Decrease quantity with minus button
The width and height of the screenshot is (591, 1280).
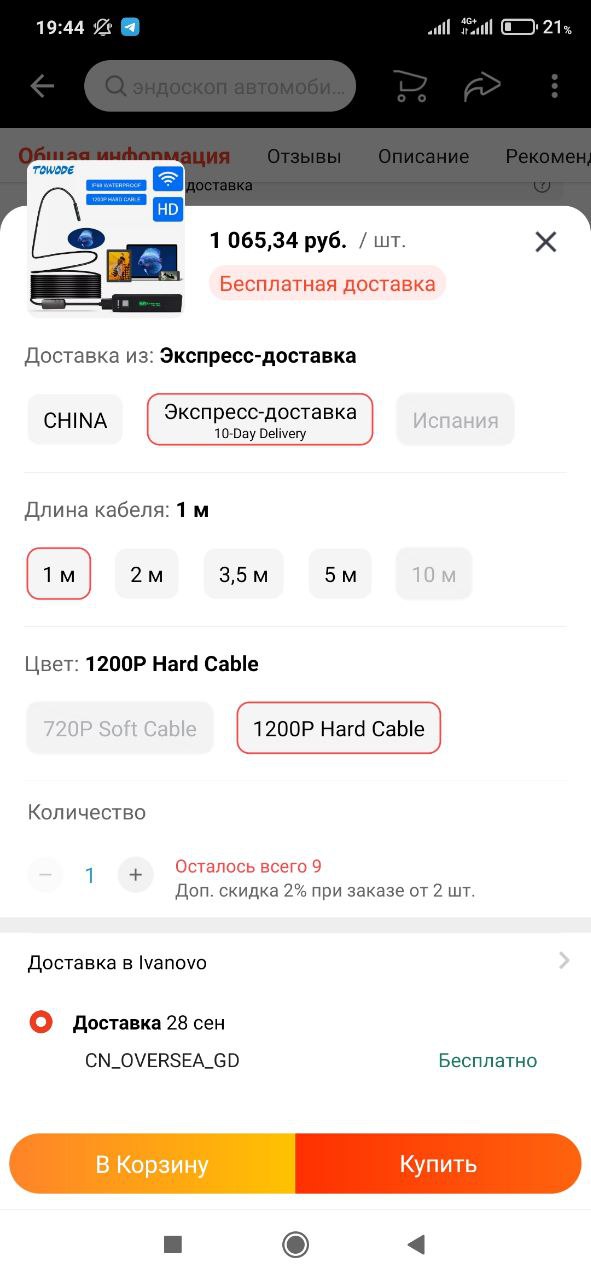[45, 876]
